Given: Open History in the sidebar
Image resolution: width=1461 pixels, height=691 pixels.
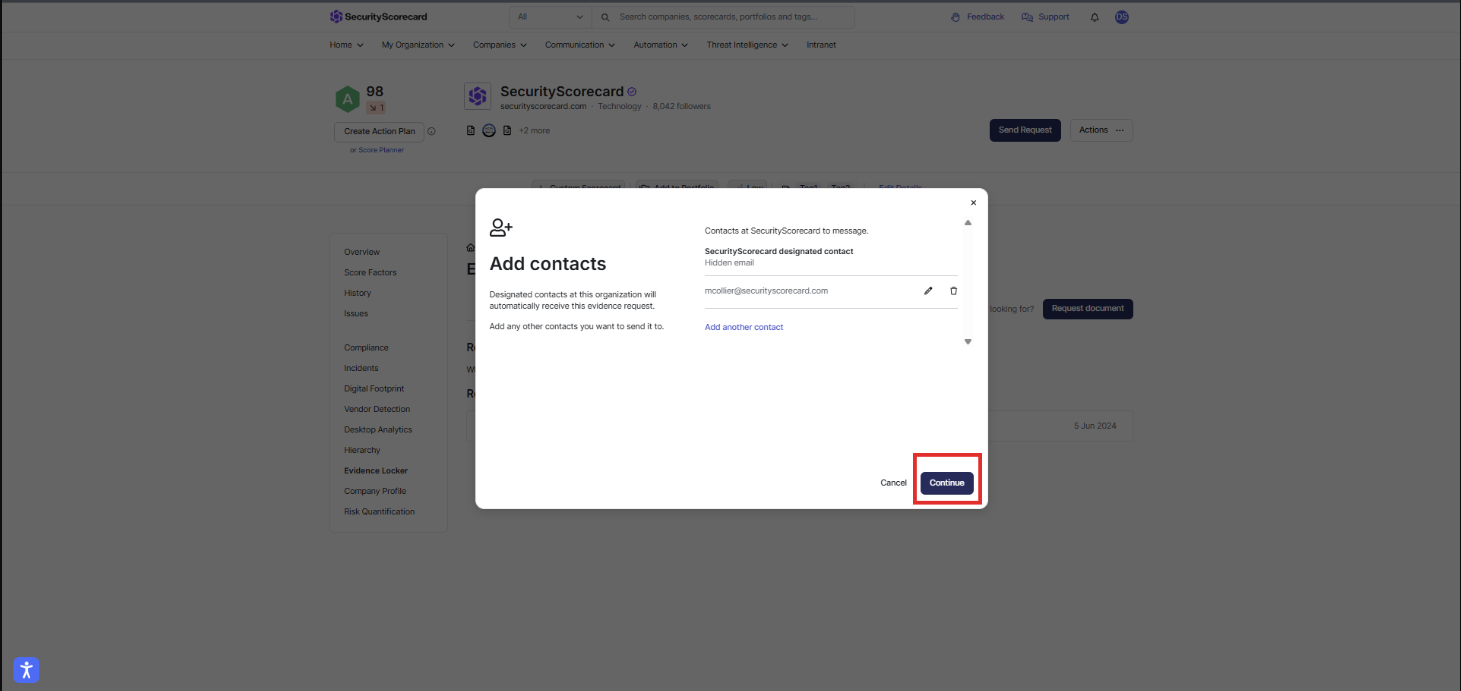Looking at the screenshot, I should (x=357, y=293).
